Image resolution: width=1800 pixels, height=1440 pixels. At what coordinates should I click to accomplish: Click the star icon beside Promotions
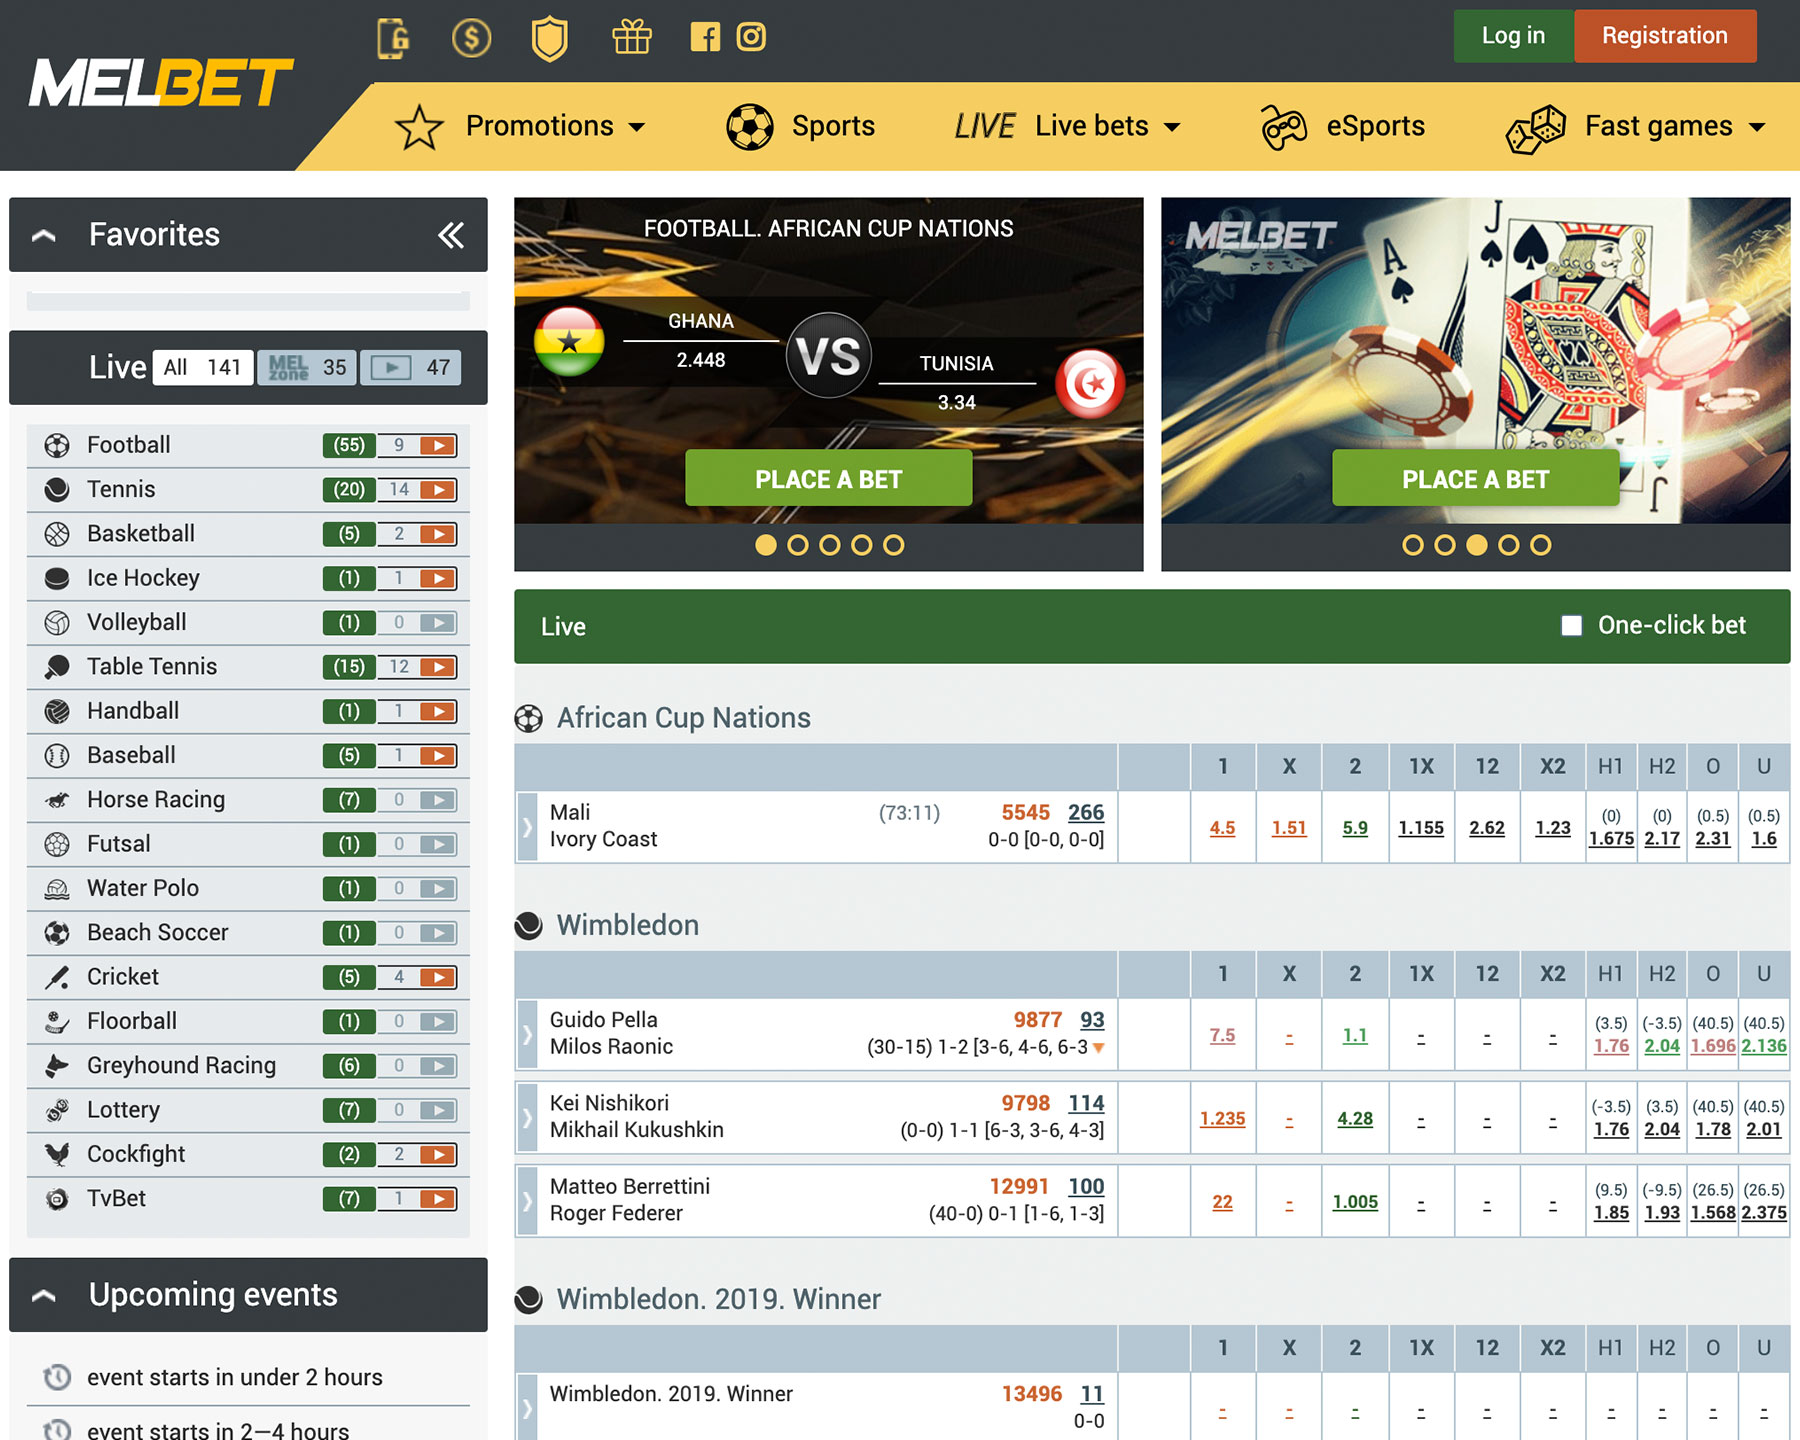click(x=419, y=127)
